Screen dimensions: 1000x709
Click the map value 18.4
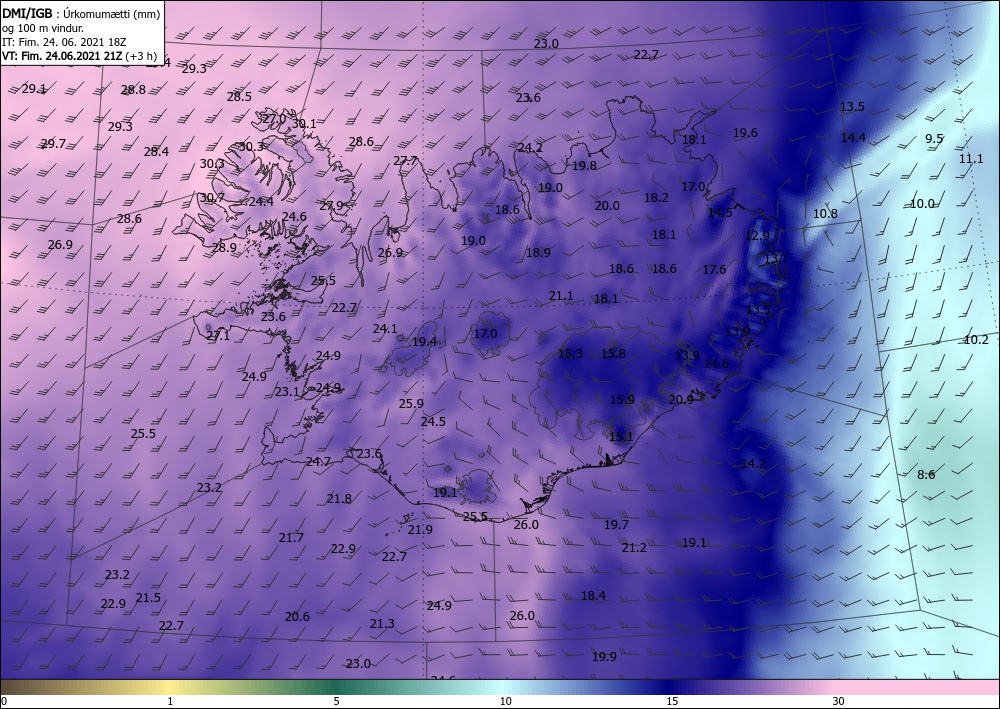click(593, 596)
